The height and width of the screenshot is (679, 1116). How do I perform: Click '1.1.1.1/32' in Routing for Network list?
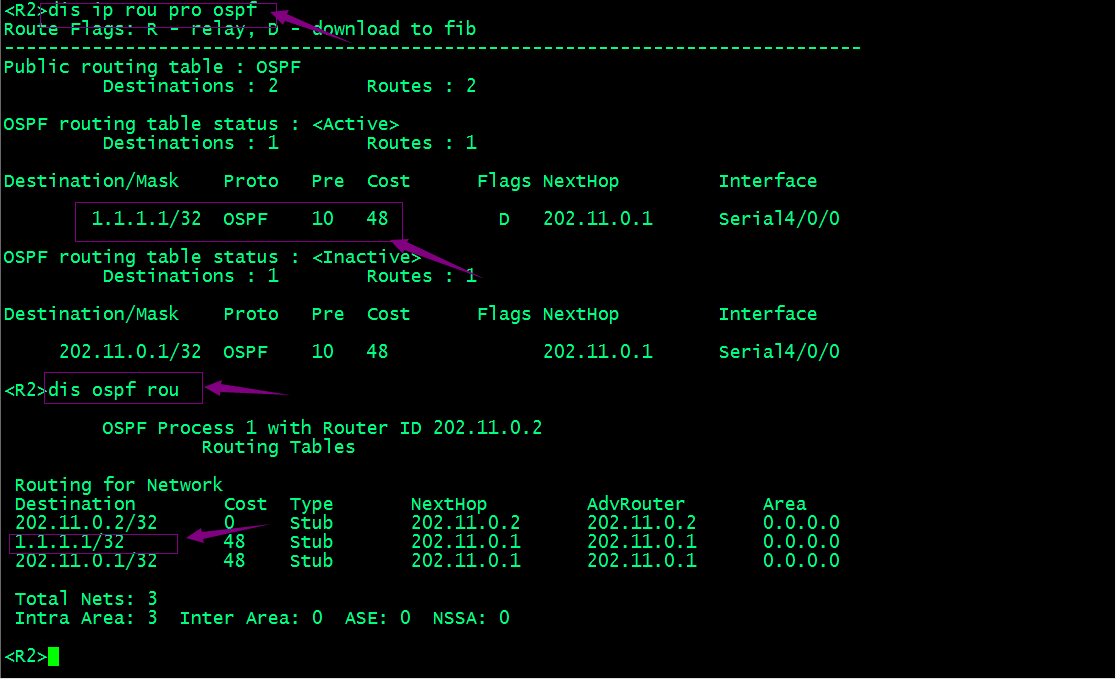click(x=70, y=542)
